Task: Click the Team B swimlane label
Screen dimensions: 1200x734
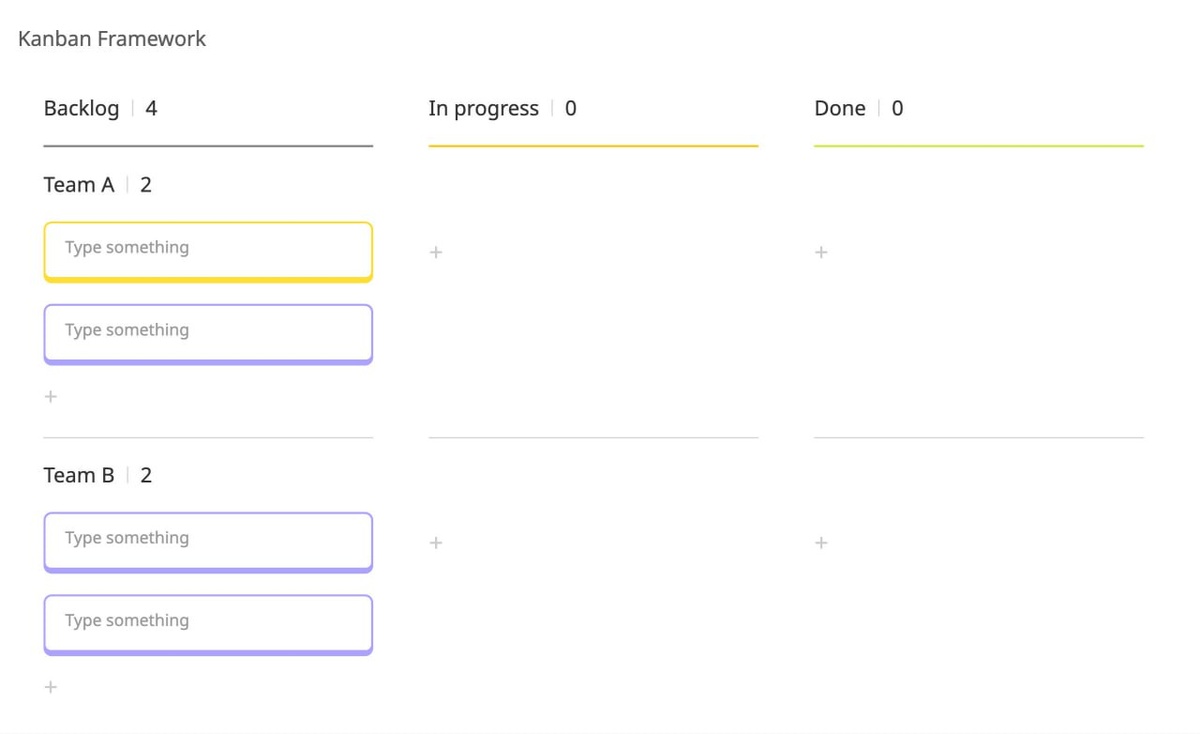Action: point(79,476)
